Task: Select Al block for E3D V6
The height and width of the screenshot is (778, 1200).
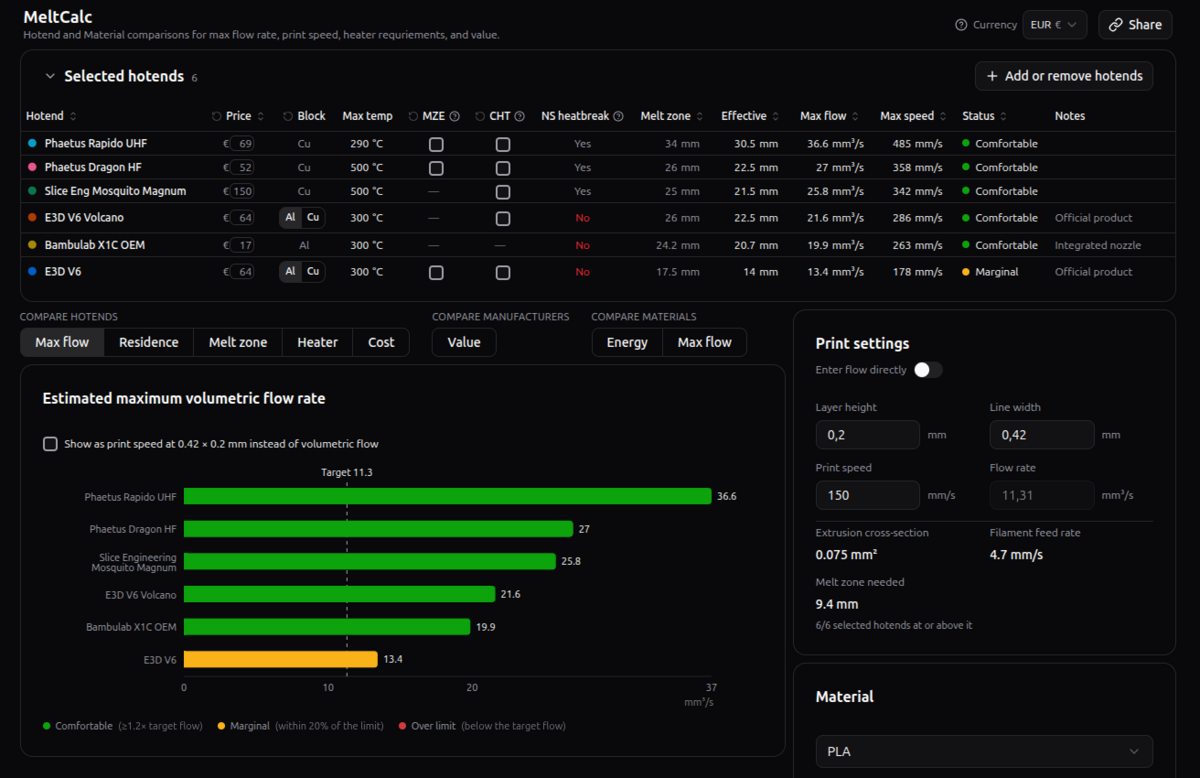Action: (291, 272)
